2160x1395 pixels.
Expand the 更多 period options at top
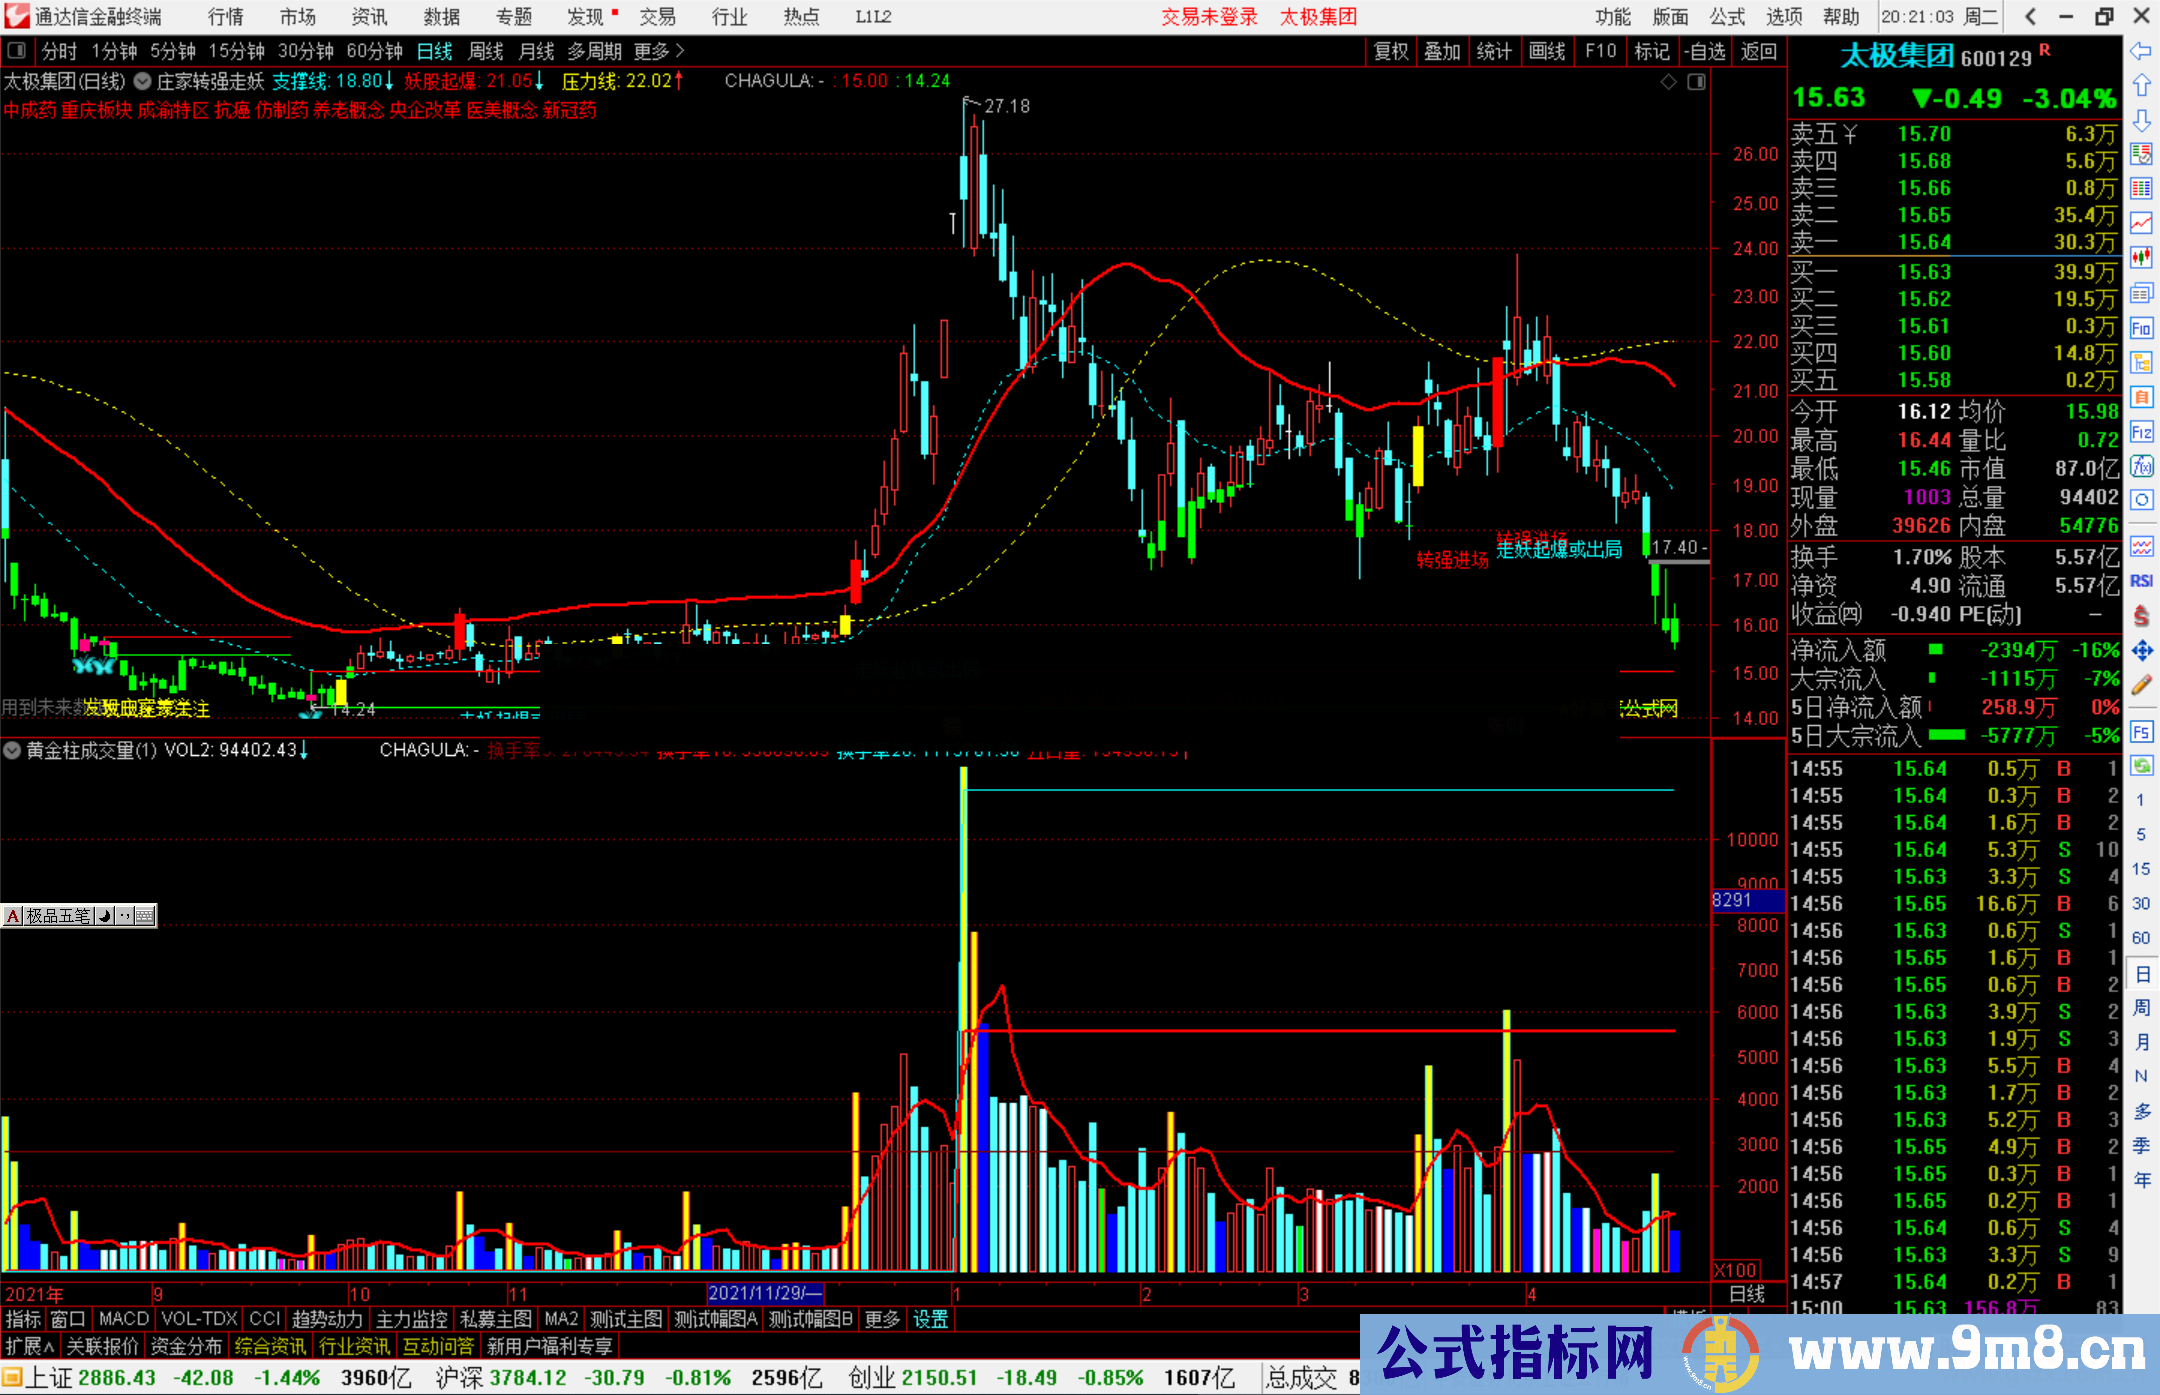pos(659,51)
